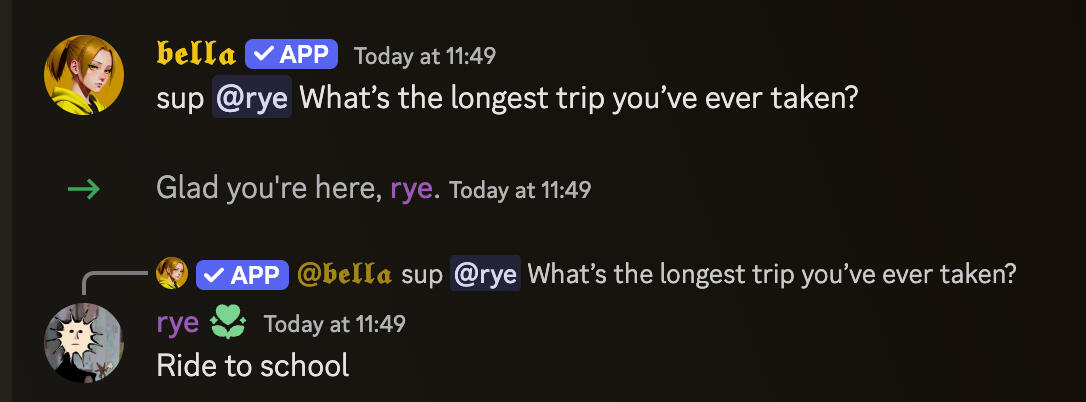
Task: Click the "Ride to school" message text
Action: 253,365
